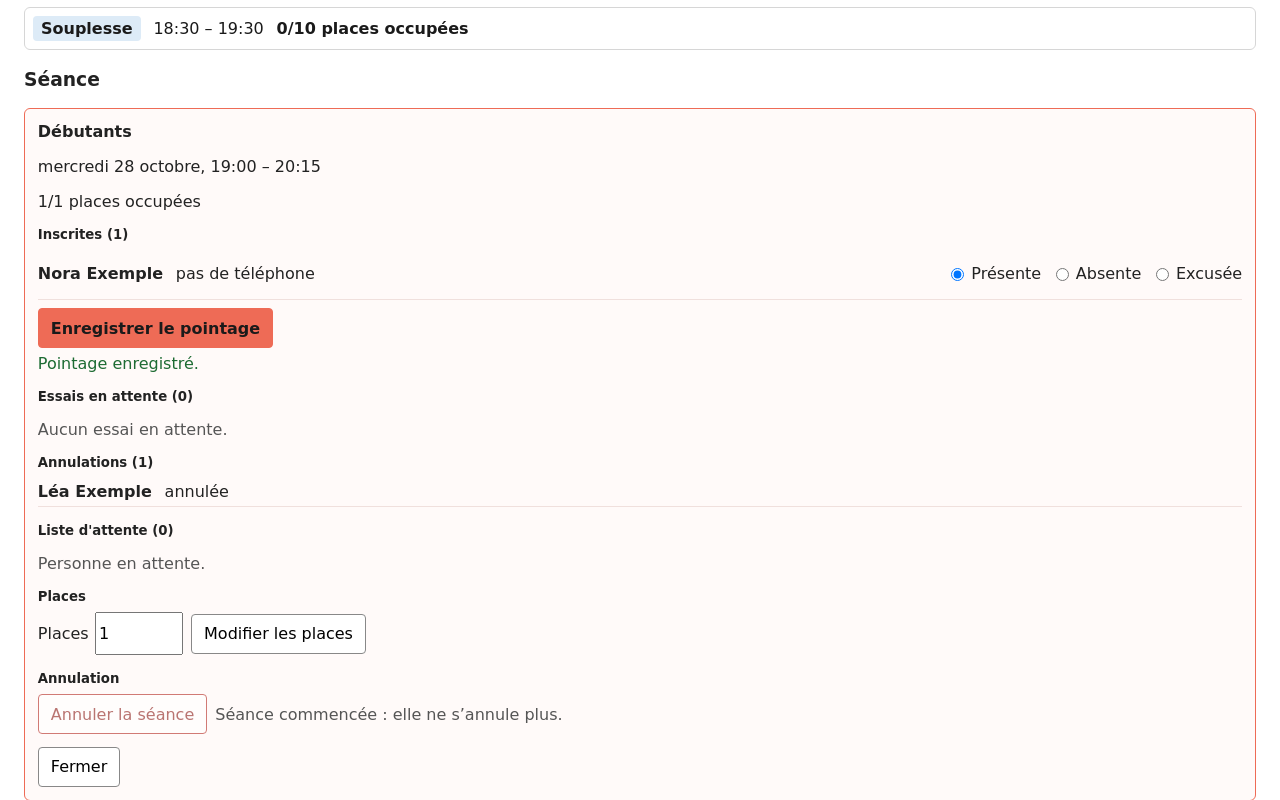1280x800 pixels.
Task: Click the Léa Exemple cancelled entry
Action: tap(640, 492)
